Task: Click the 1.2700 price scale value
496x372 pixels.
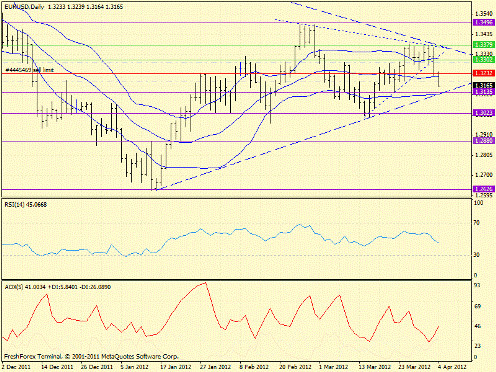Action: click(x=484, y=175)
